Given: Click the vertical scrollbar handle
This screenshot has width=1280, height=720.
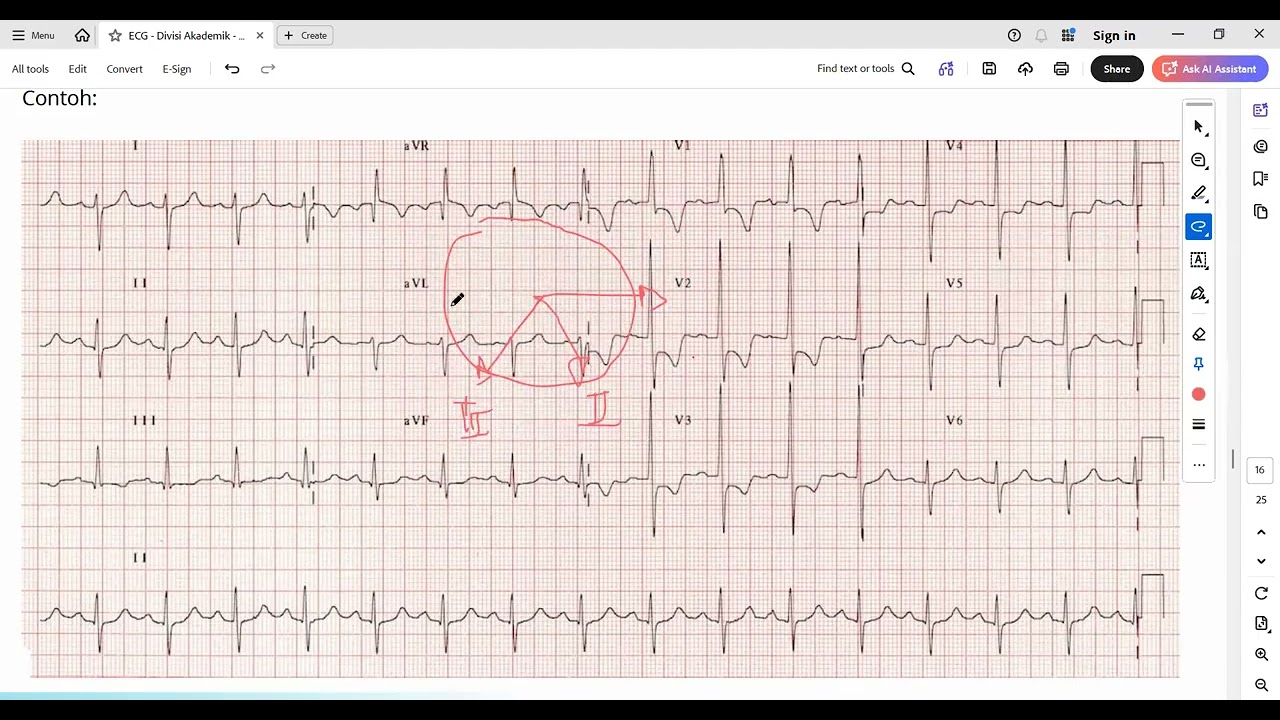Looking at the screenshot, I should coord(1233,459).
